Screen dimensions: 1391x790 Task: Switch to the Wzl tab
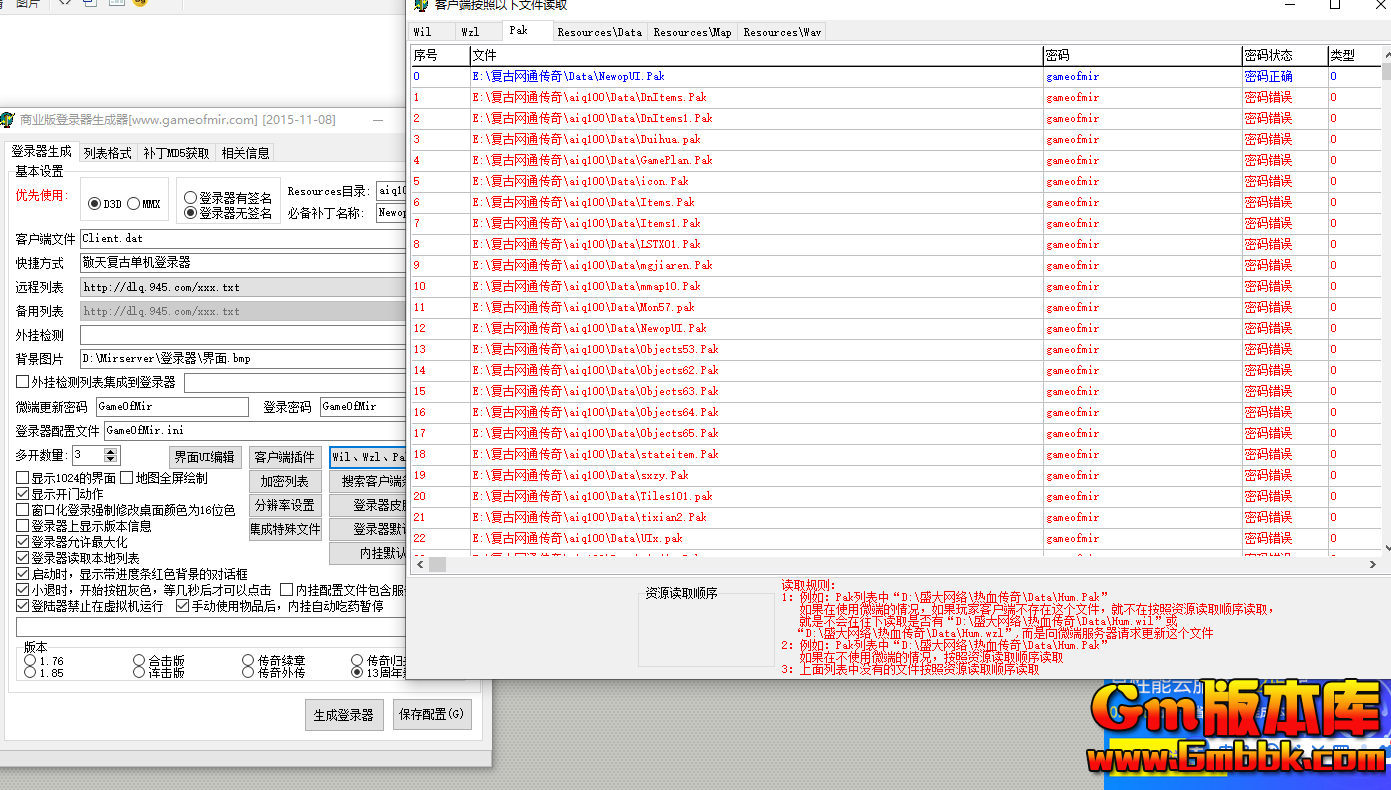(x=470, y=32)
